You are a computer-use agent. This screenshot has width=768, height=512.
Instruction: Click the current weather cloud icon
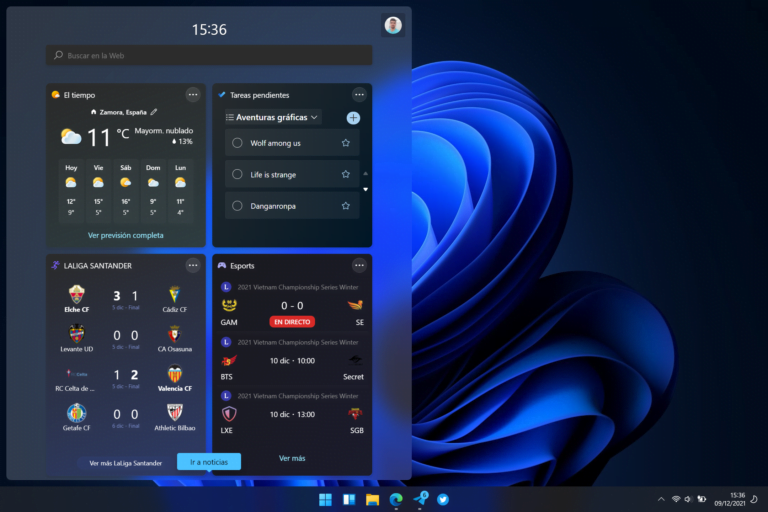71,137
